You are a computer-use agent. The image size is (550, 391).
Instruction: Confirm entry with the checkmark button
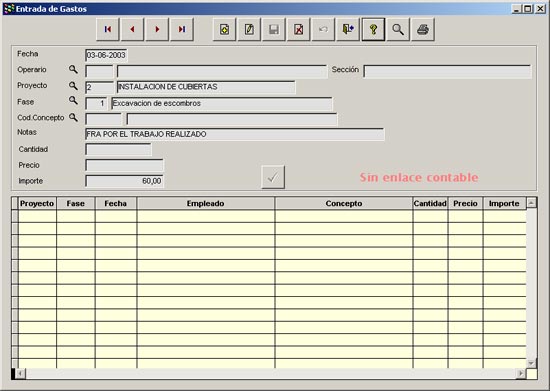click(273, 177)
